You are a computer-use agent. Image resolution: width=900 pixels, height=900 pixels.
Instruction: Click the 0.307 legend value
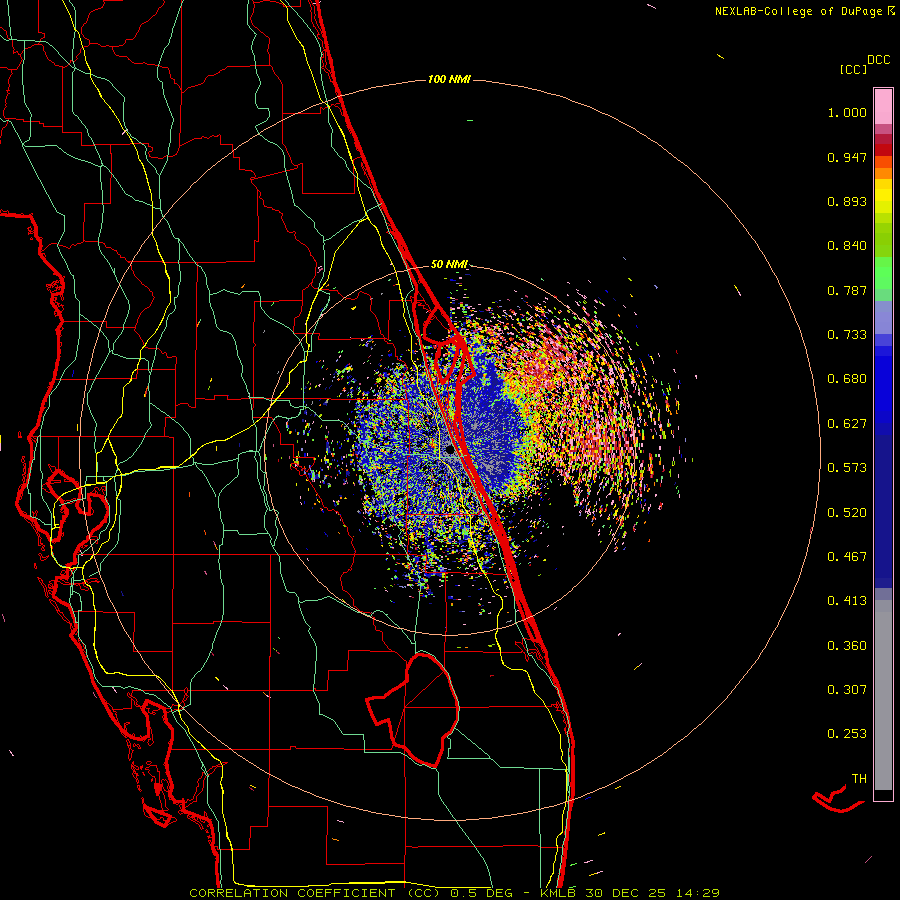point(847,690)
